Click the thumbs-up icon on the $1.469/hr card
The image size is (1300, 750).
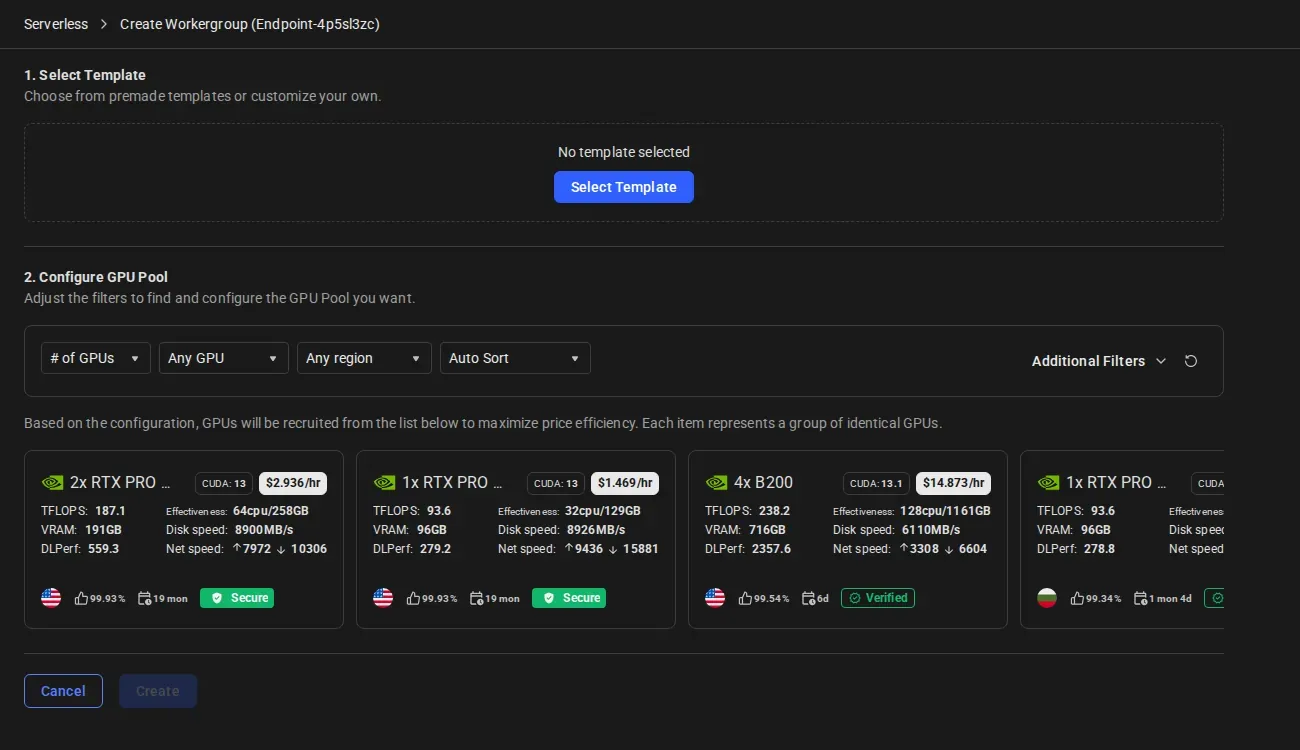pos(413,598)
